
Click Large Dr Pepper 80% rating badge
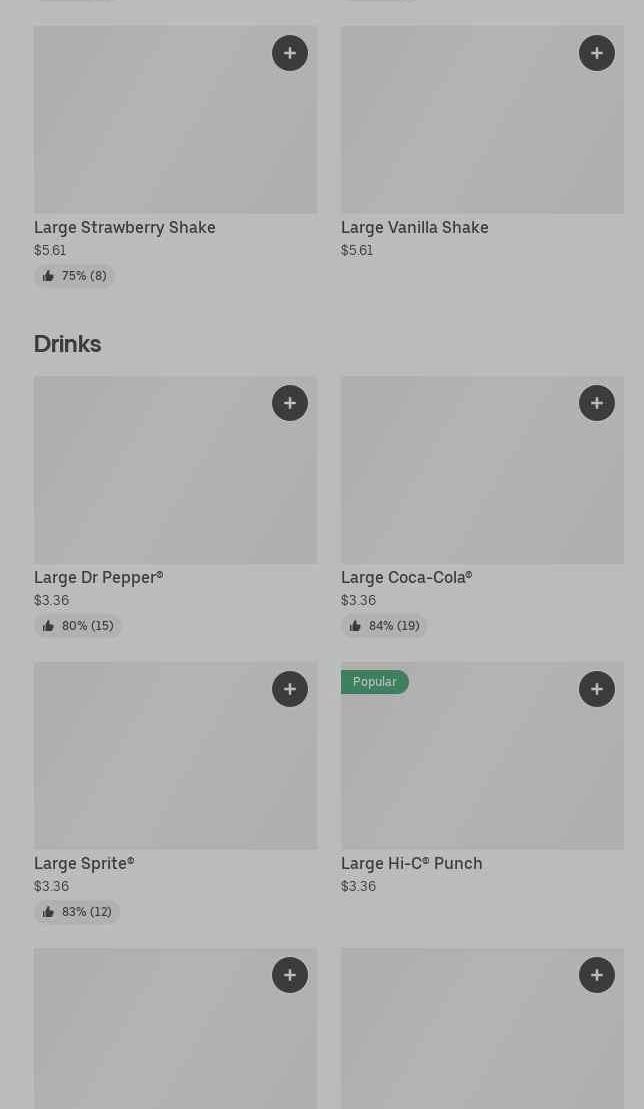tap(78, 626)
